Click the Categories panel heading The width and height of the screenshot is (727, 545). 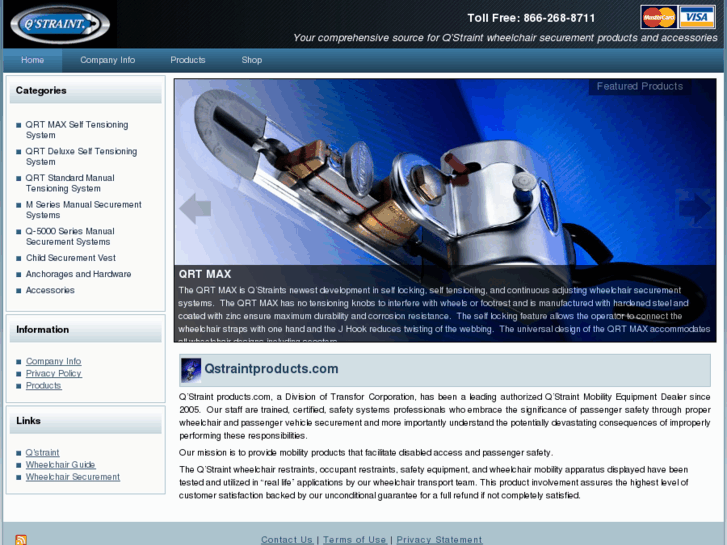click(x=41, y=90)
